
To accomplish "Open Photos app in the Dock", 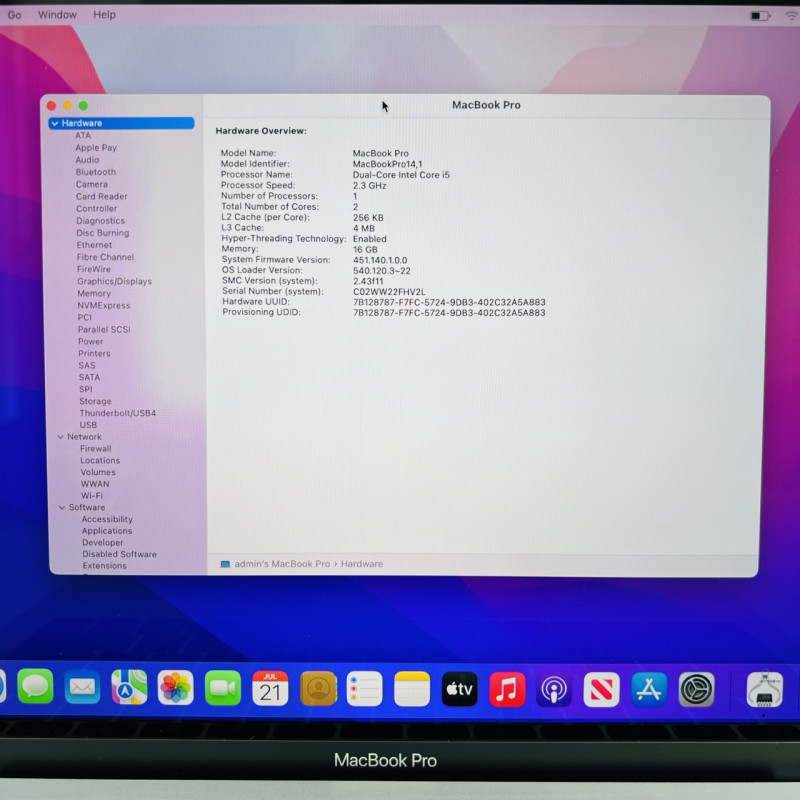I will [x=176, y=688].
